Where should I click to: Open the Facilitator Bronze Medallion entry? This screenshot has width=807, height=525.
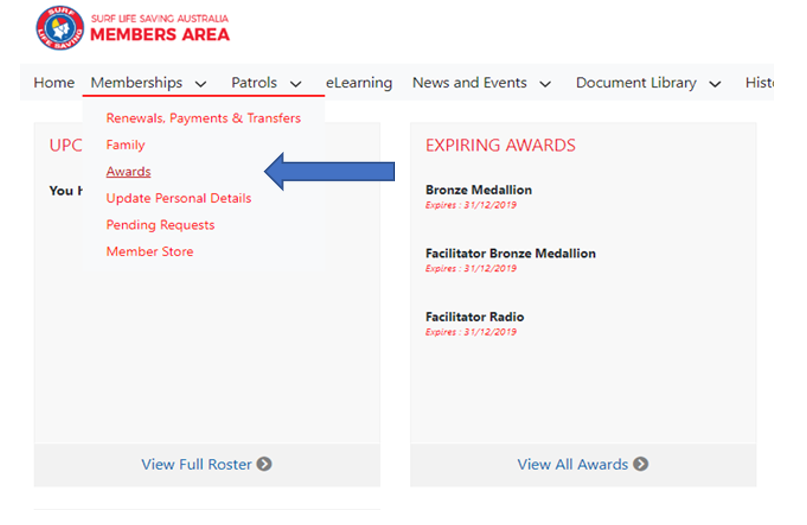coord(510,253)
